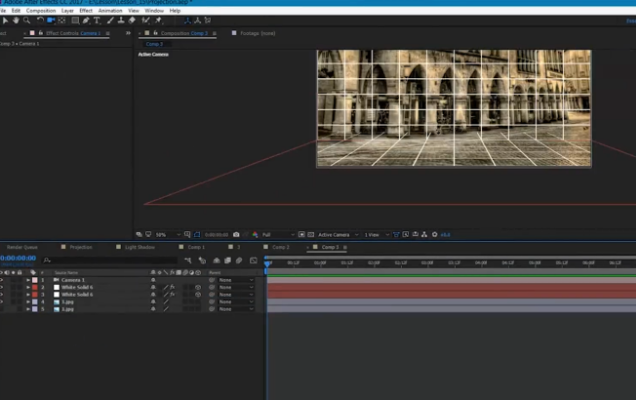Screen dimensions: 636x400
Task: Switch to the Light Shadow timeline tab
Action: (x=140, y=247)
